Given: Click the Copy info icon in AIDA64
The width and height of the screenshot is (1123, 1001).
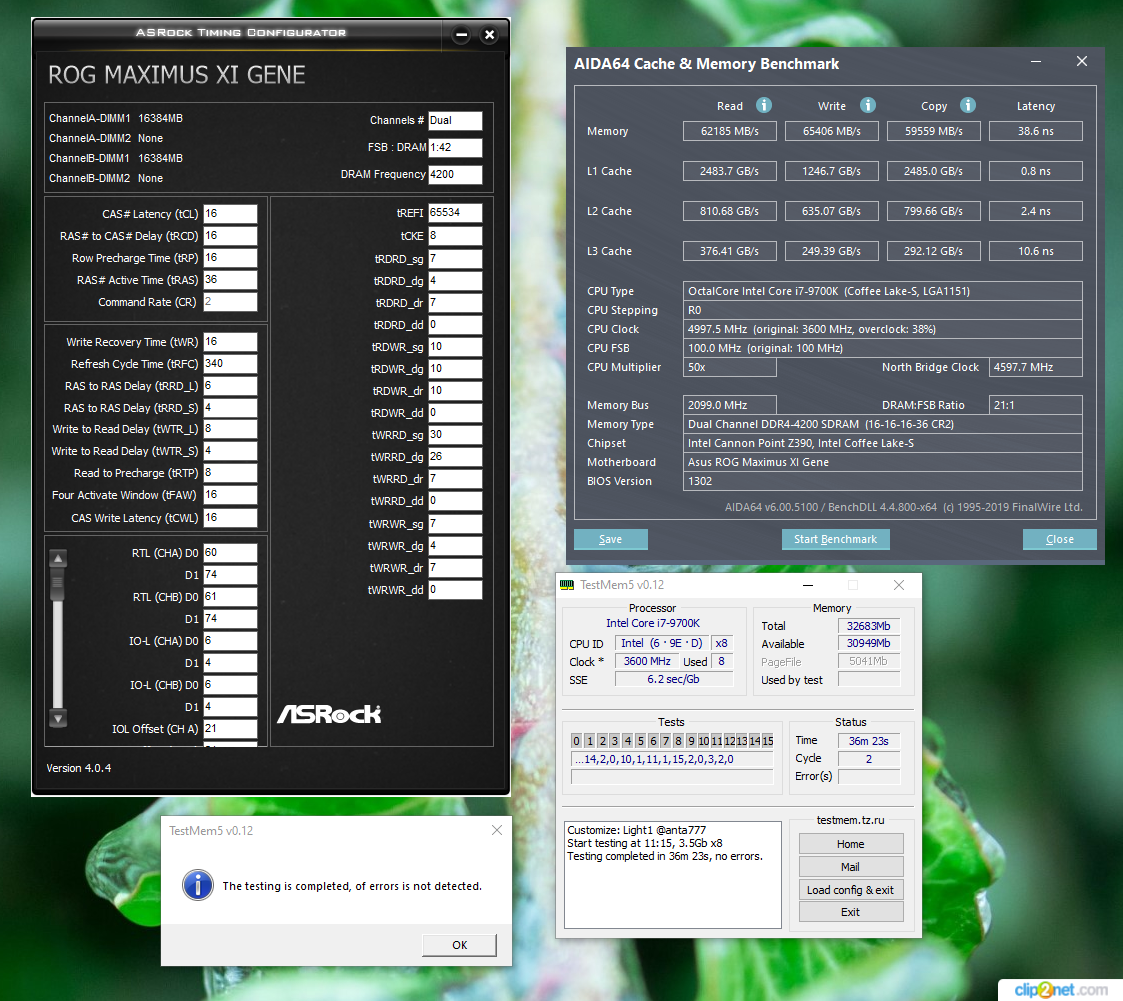Looking at the screenshot, I should coord(968,105).
